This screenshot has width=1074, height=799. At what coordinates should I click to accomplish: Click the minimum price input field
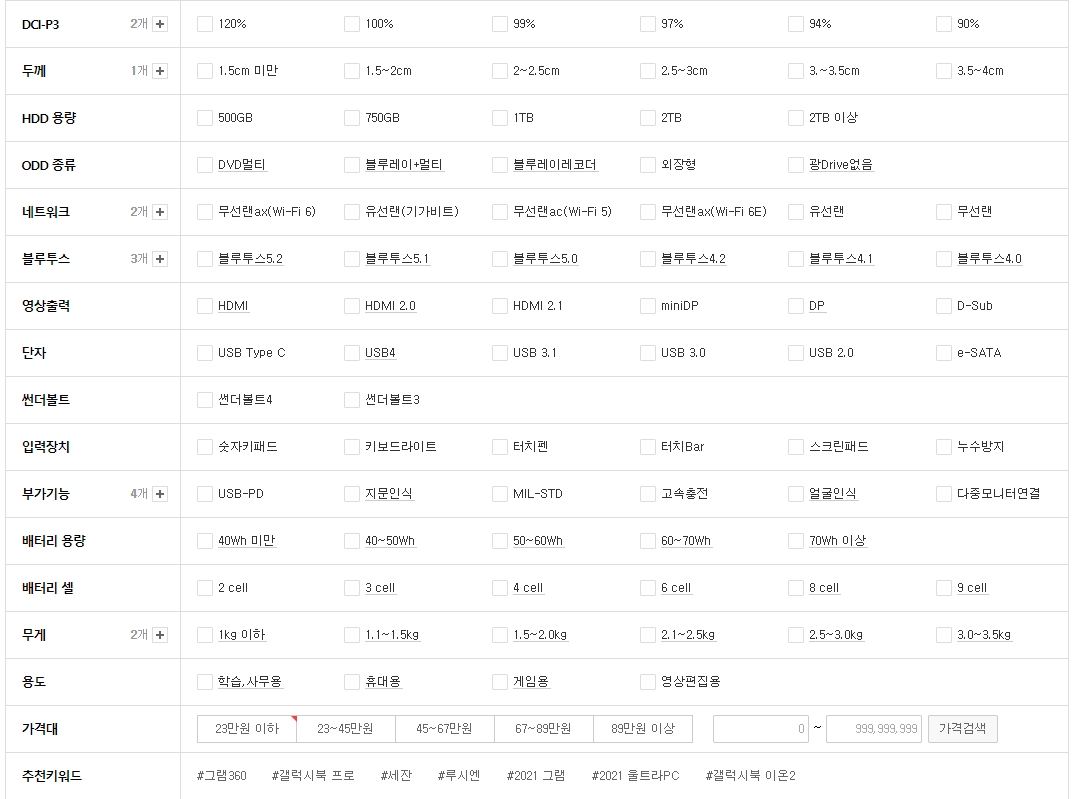[761, 729]
